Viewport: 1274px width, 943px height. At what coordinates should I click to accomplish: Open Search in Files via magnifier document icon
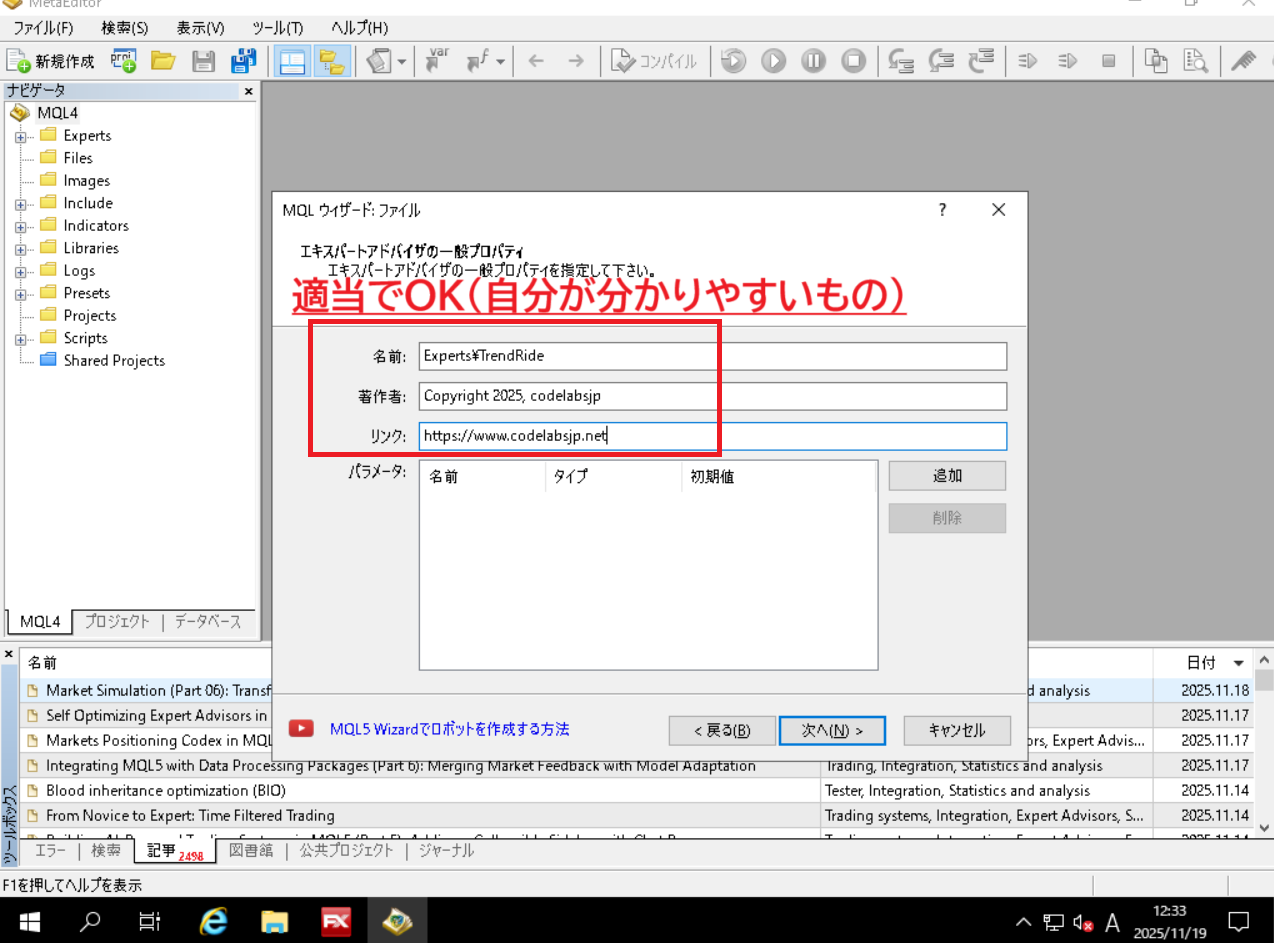[1196, 60]
